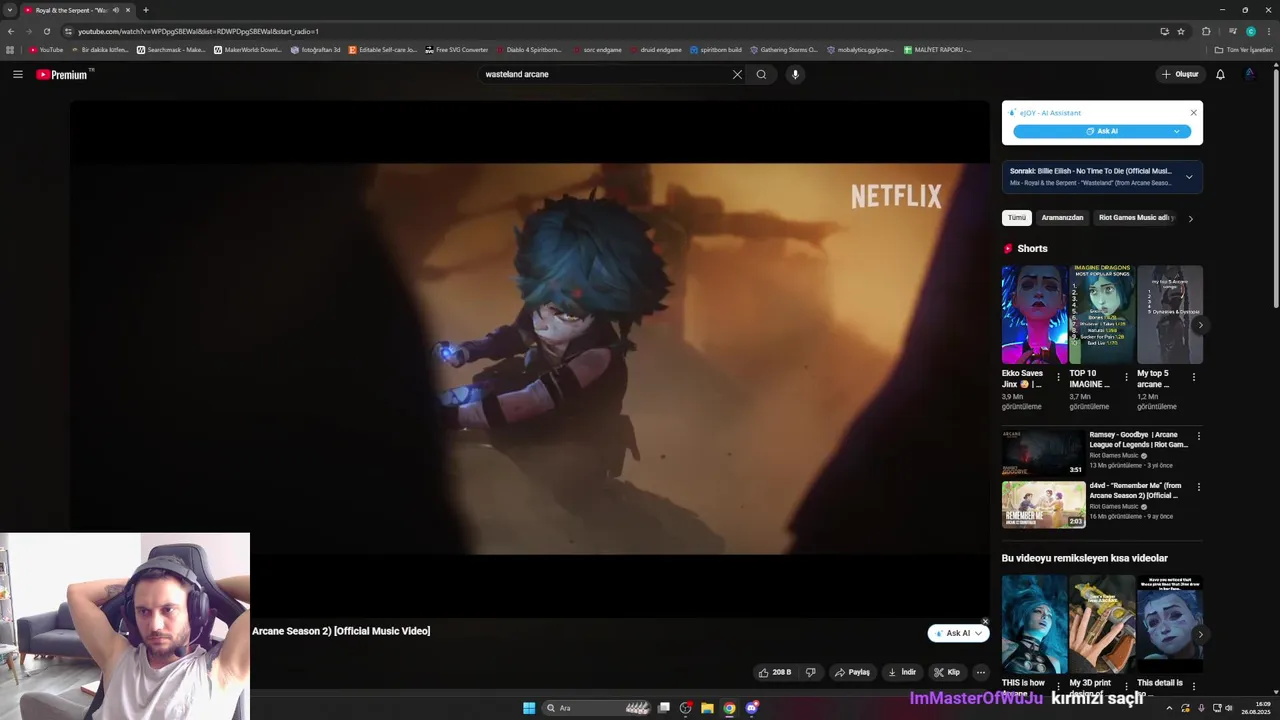1280x720 pixels.
Task: Open 'Ramsey - Goodbye' video thumbnail
Action: click(x=1044, y=453)
